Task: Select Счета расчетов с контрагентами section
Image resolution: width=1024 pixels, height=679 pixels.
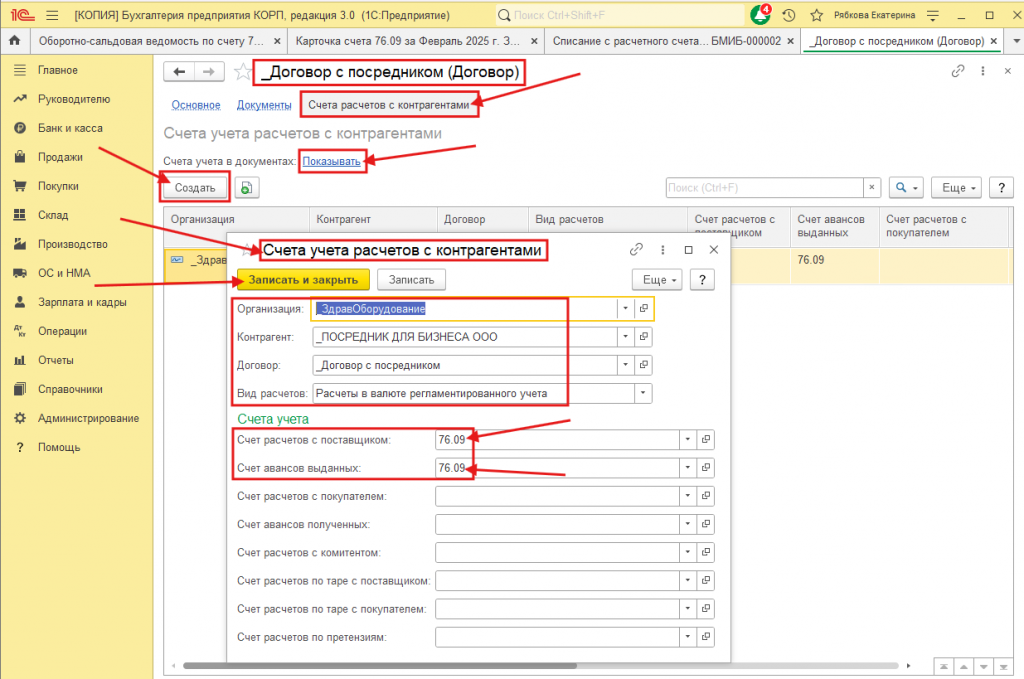Action: pyautogui.click(x=389, y=104)
